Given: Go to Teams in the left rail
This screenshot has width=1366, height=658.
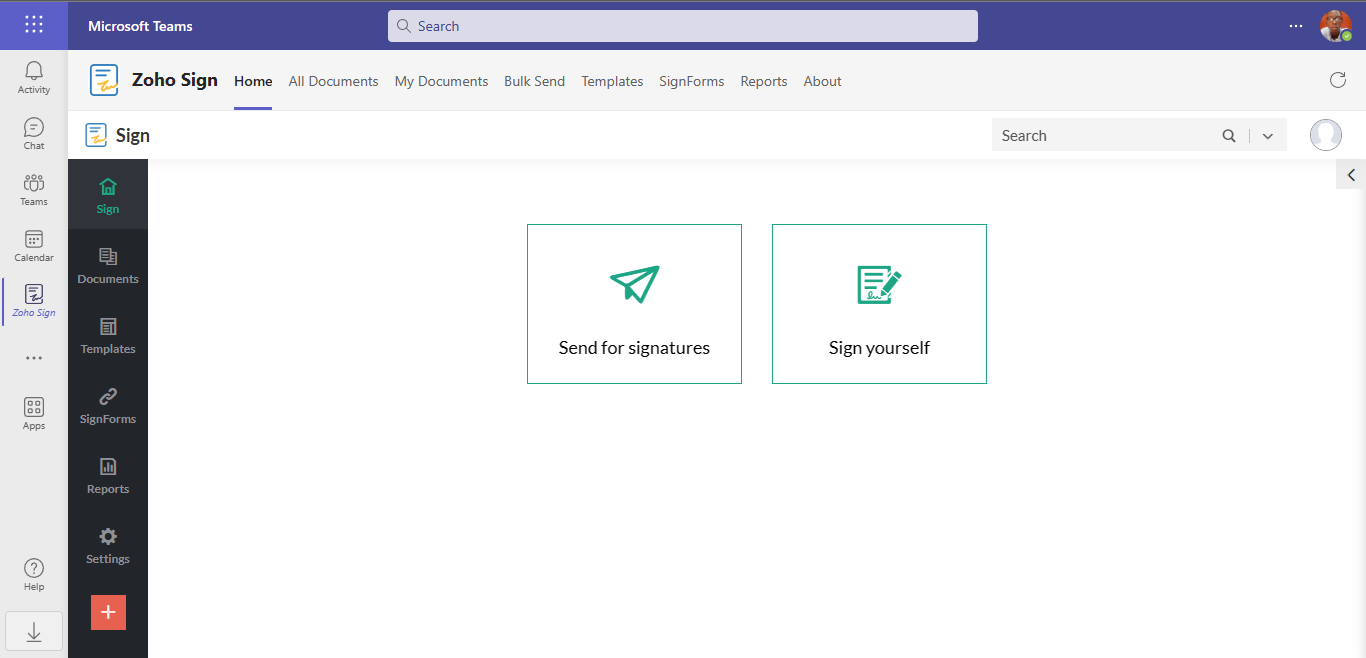Looking at the screenshot, I should 34,190.
